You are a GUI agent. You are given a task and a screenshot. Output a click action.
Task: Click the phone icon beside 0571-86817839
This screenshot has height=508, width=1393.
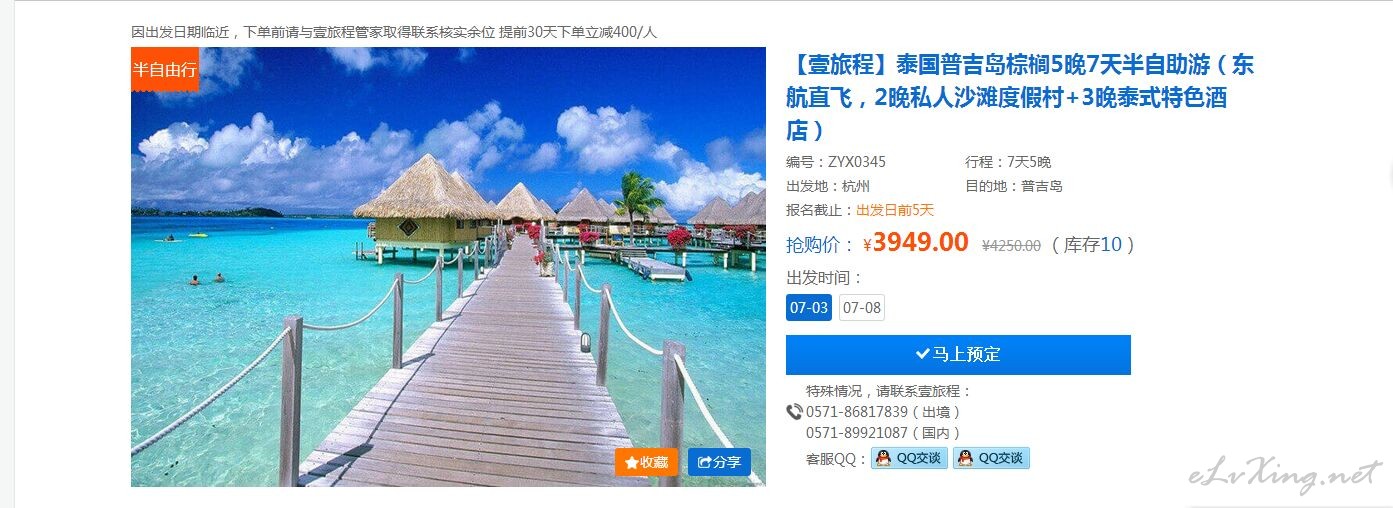(795, 412)
